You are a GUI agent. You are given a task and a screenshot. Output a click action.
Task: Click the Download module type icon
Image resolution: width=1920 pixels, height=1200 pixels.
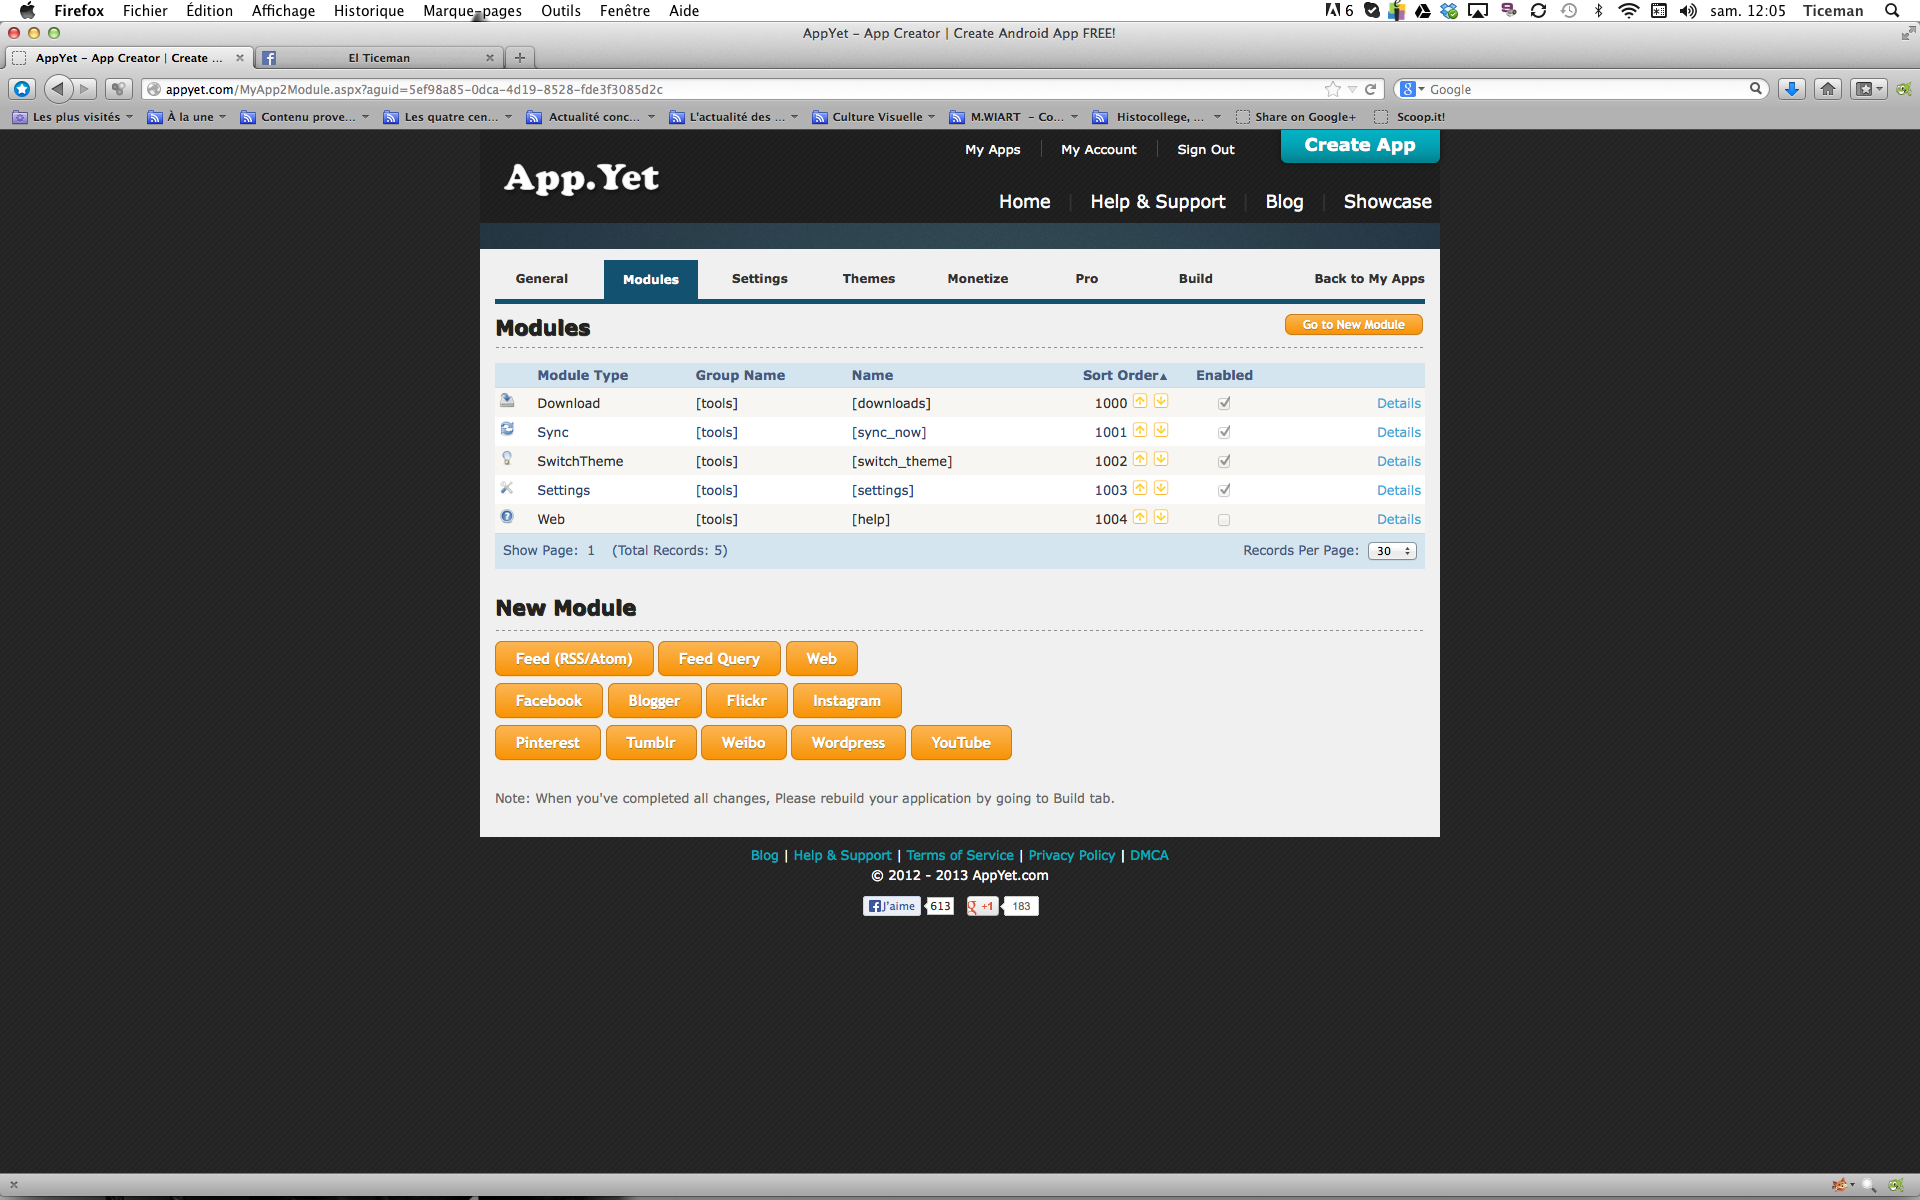coord(507,401)
